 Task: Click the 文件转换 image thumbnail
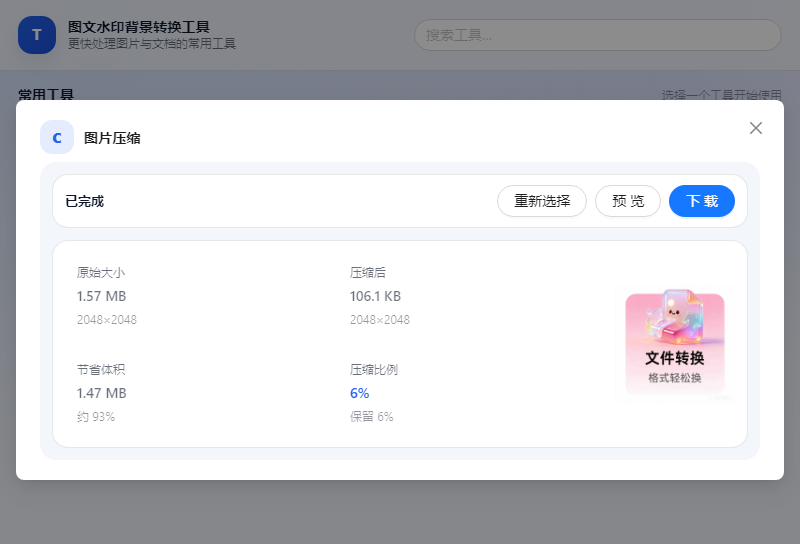click(x=674, y=344)
